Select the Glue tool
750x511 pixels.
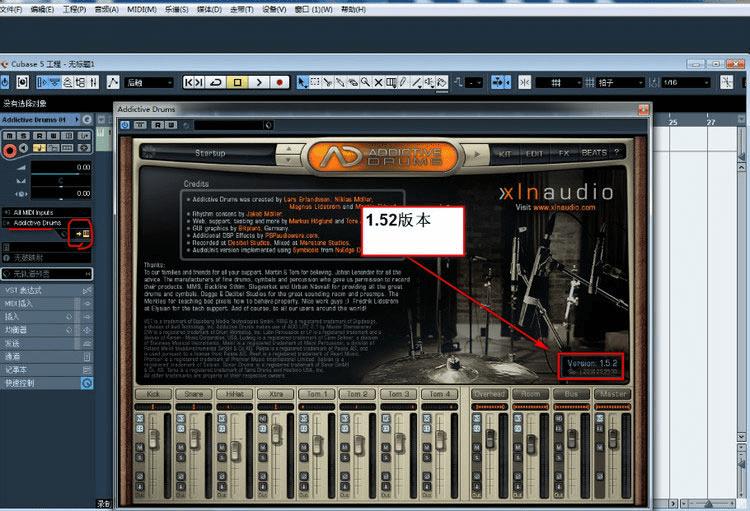click(x=340, y=82)
